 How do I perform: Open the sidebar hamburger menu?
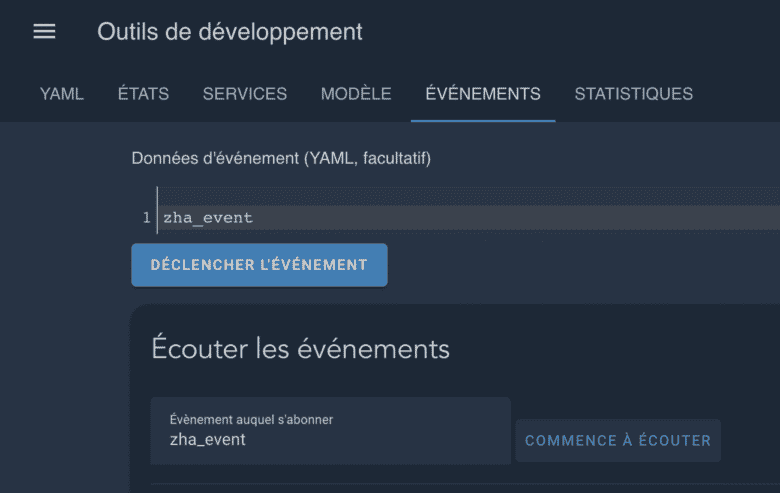pyautogui.click(x=44, y=32)
